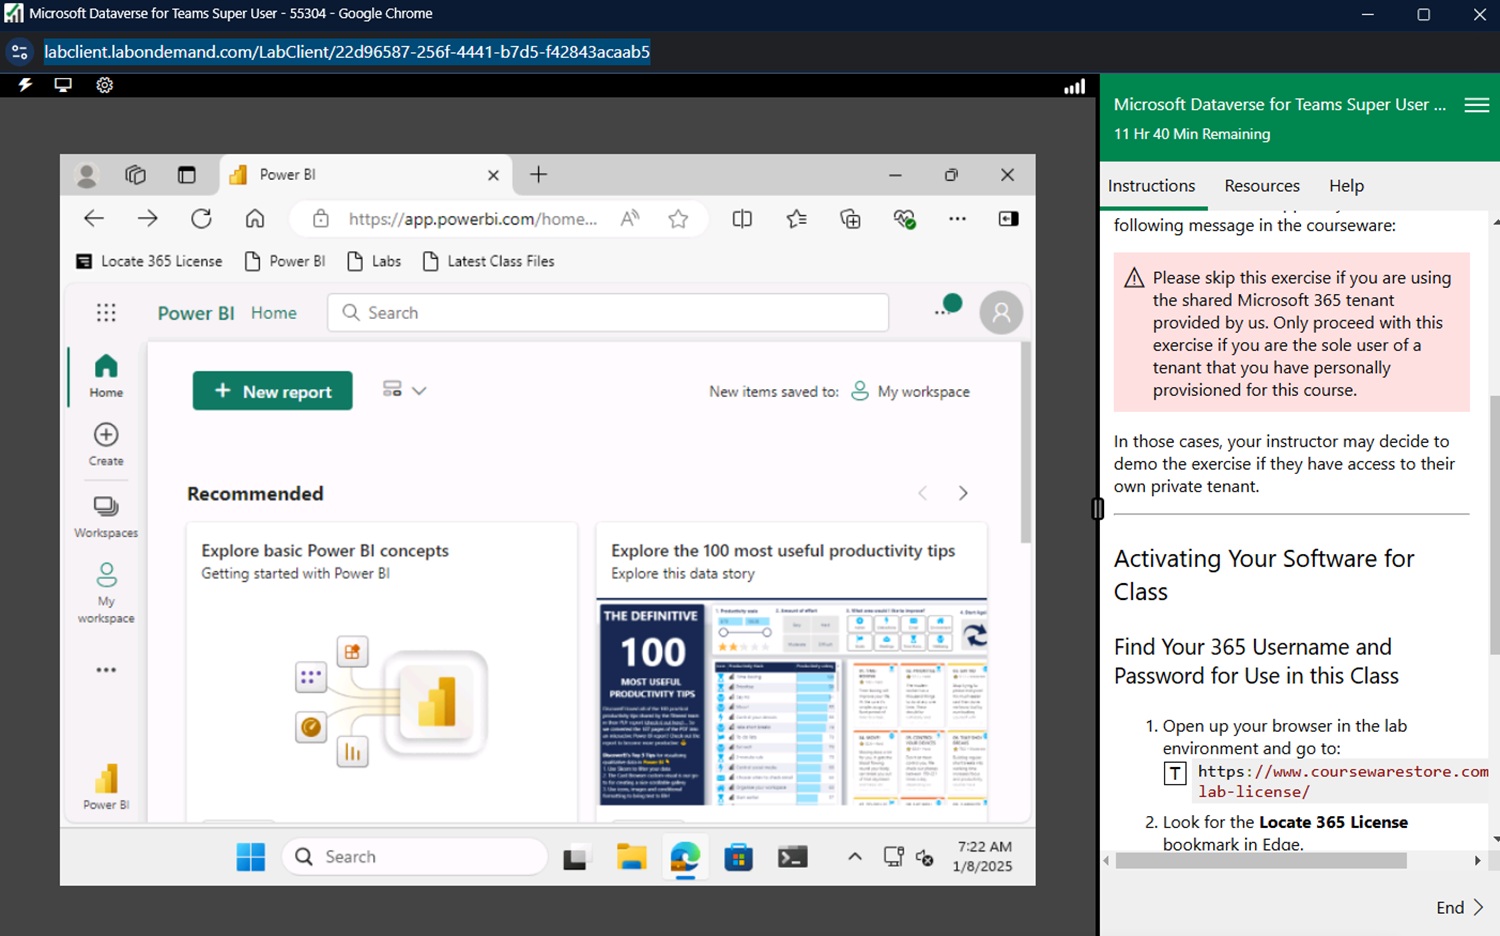Image resolution: width=1500 pixels, height=936 pixels.
Task: Switch to the Help tab
Action: 1346,186
